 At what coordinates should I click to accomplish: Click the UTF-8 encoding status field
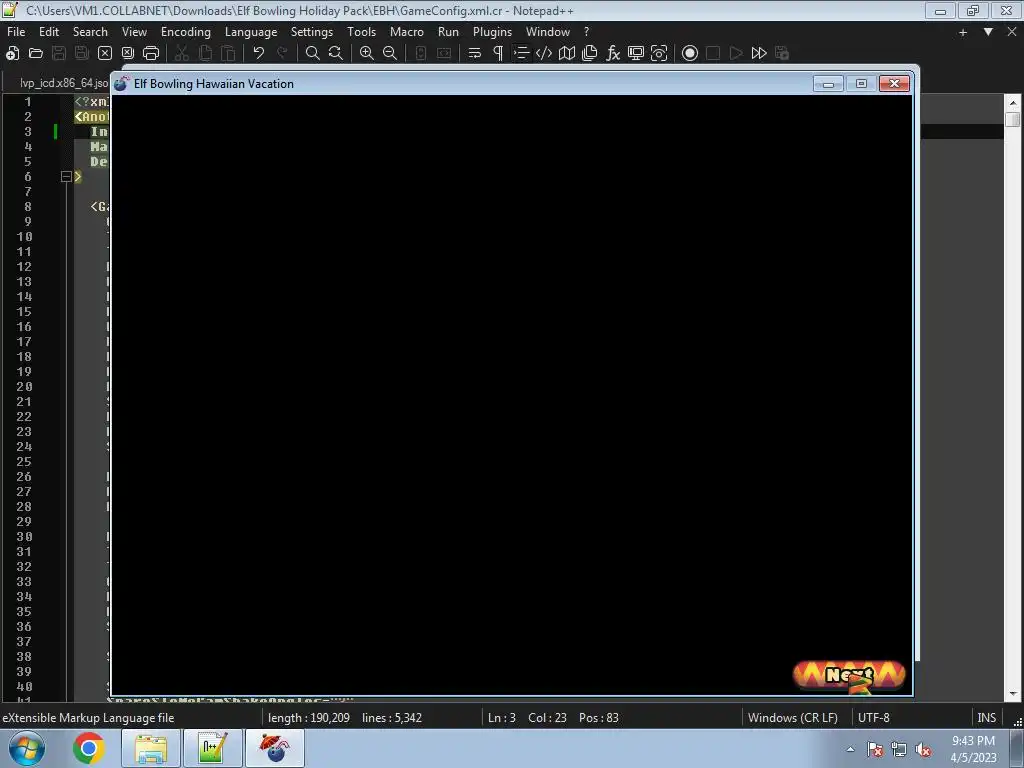coord(873,717)
